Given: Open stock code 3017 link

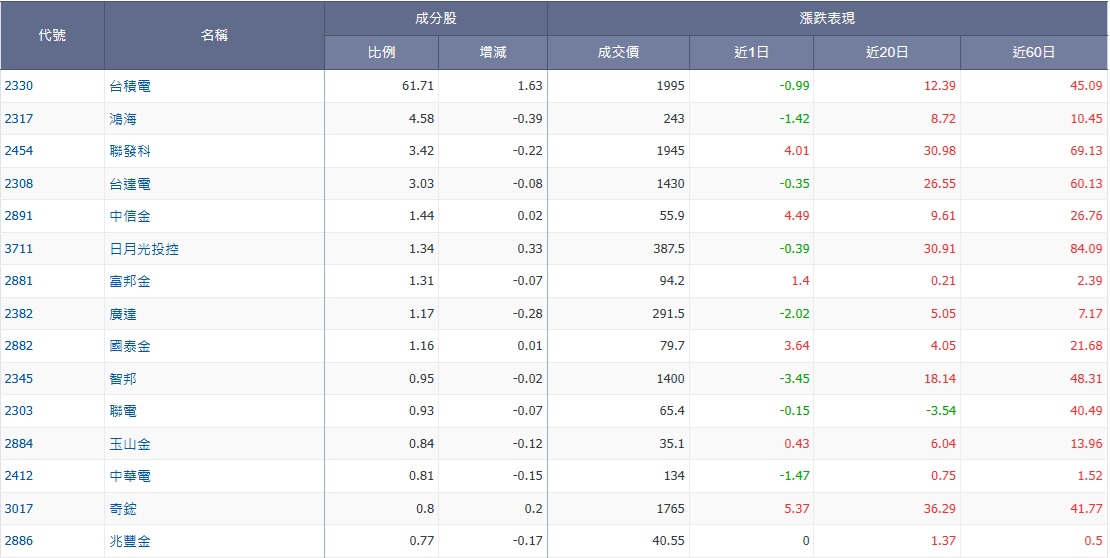Looking at the screenshot, I should [18, 509].
